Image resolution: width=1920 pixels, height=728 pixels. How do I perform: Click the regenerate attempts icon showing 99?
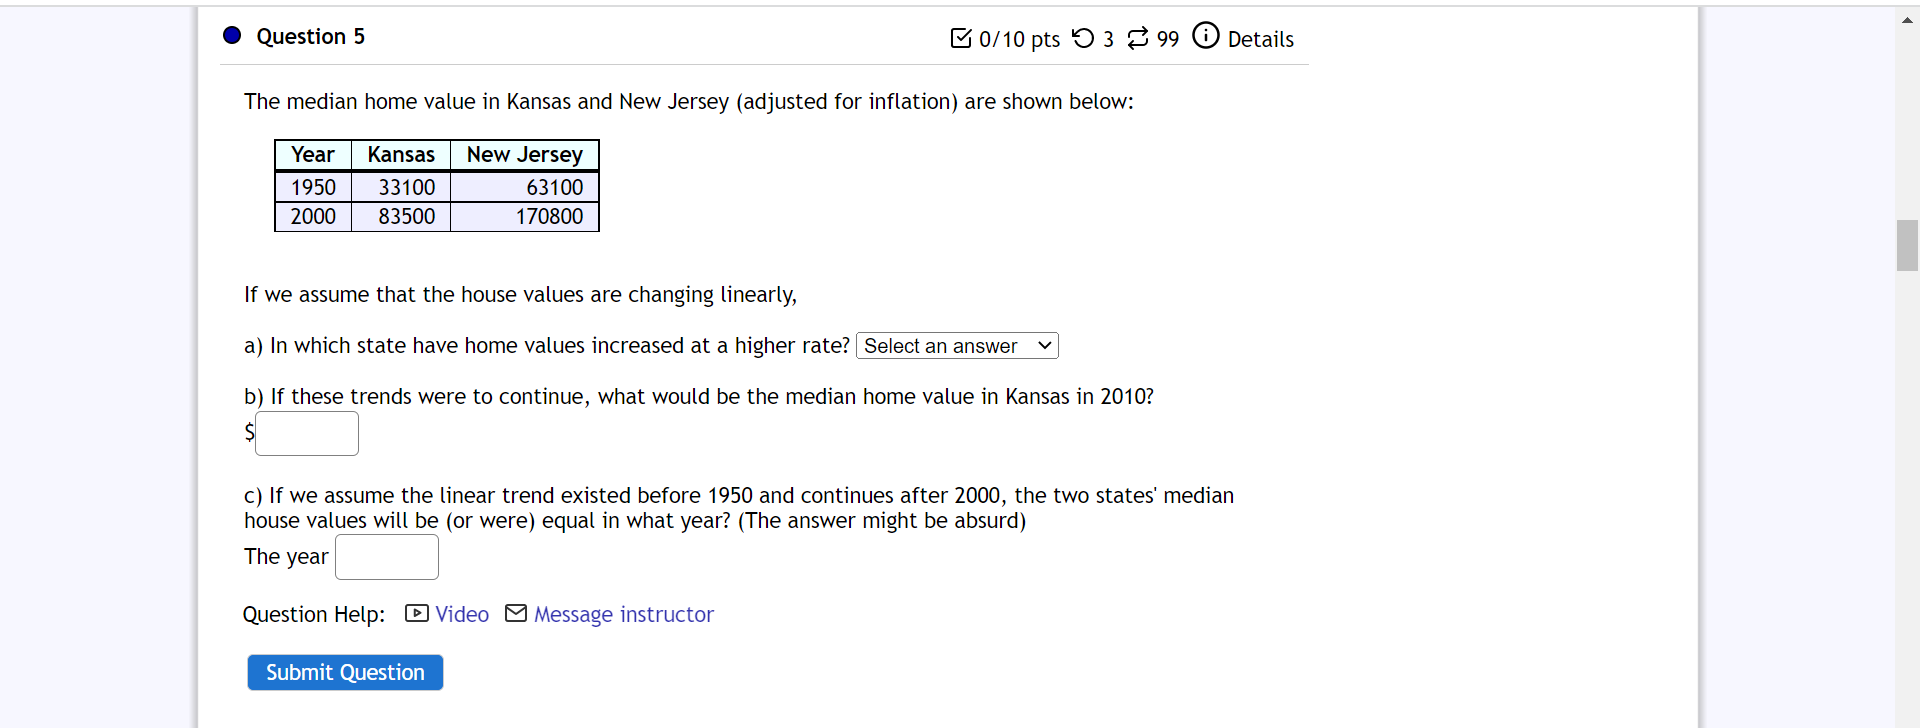pyautogui.click(x=1139, y=38)
